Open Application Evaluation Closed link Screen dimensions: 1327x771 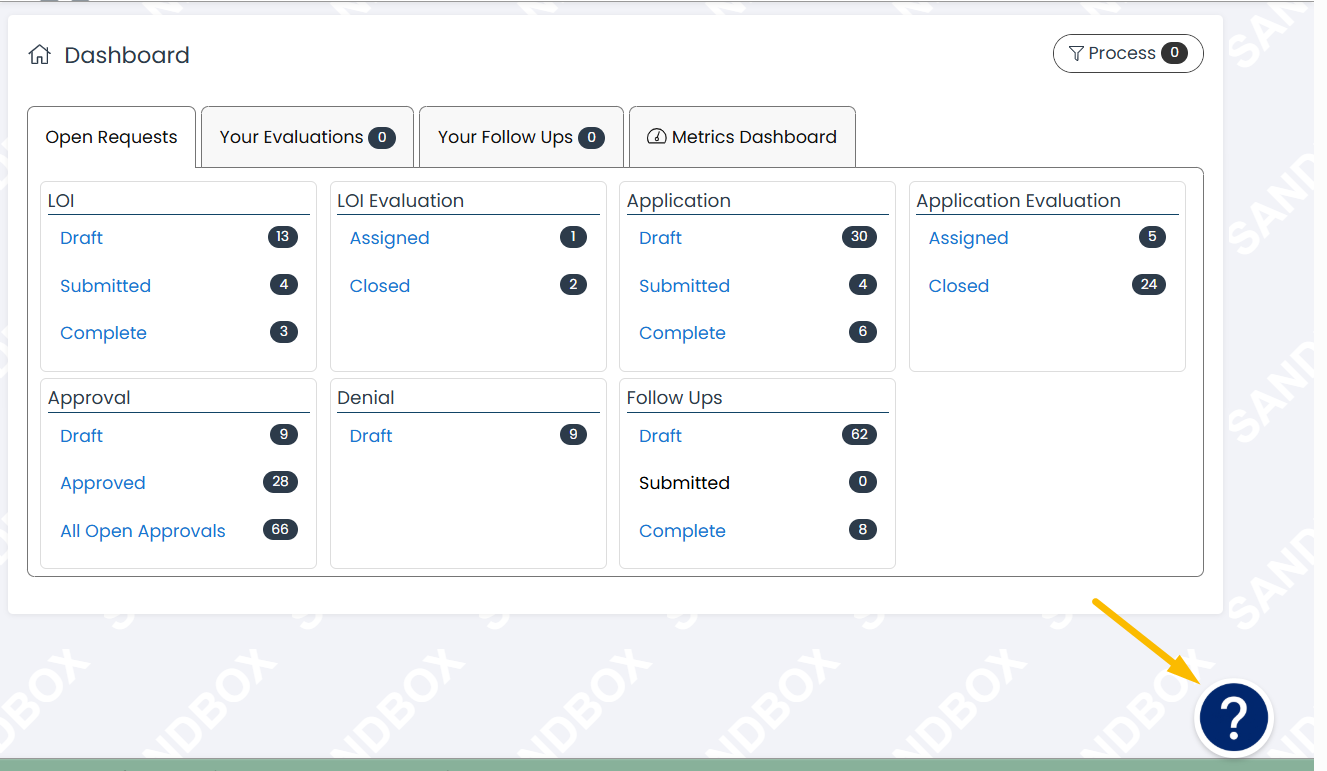tap(958, 286)
